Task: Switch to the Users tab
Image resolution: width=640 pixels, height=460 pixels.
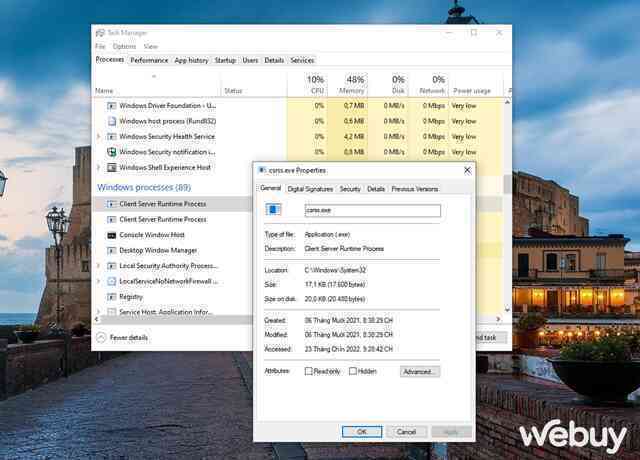Action: click(250, 60)
